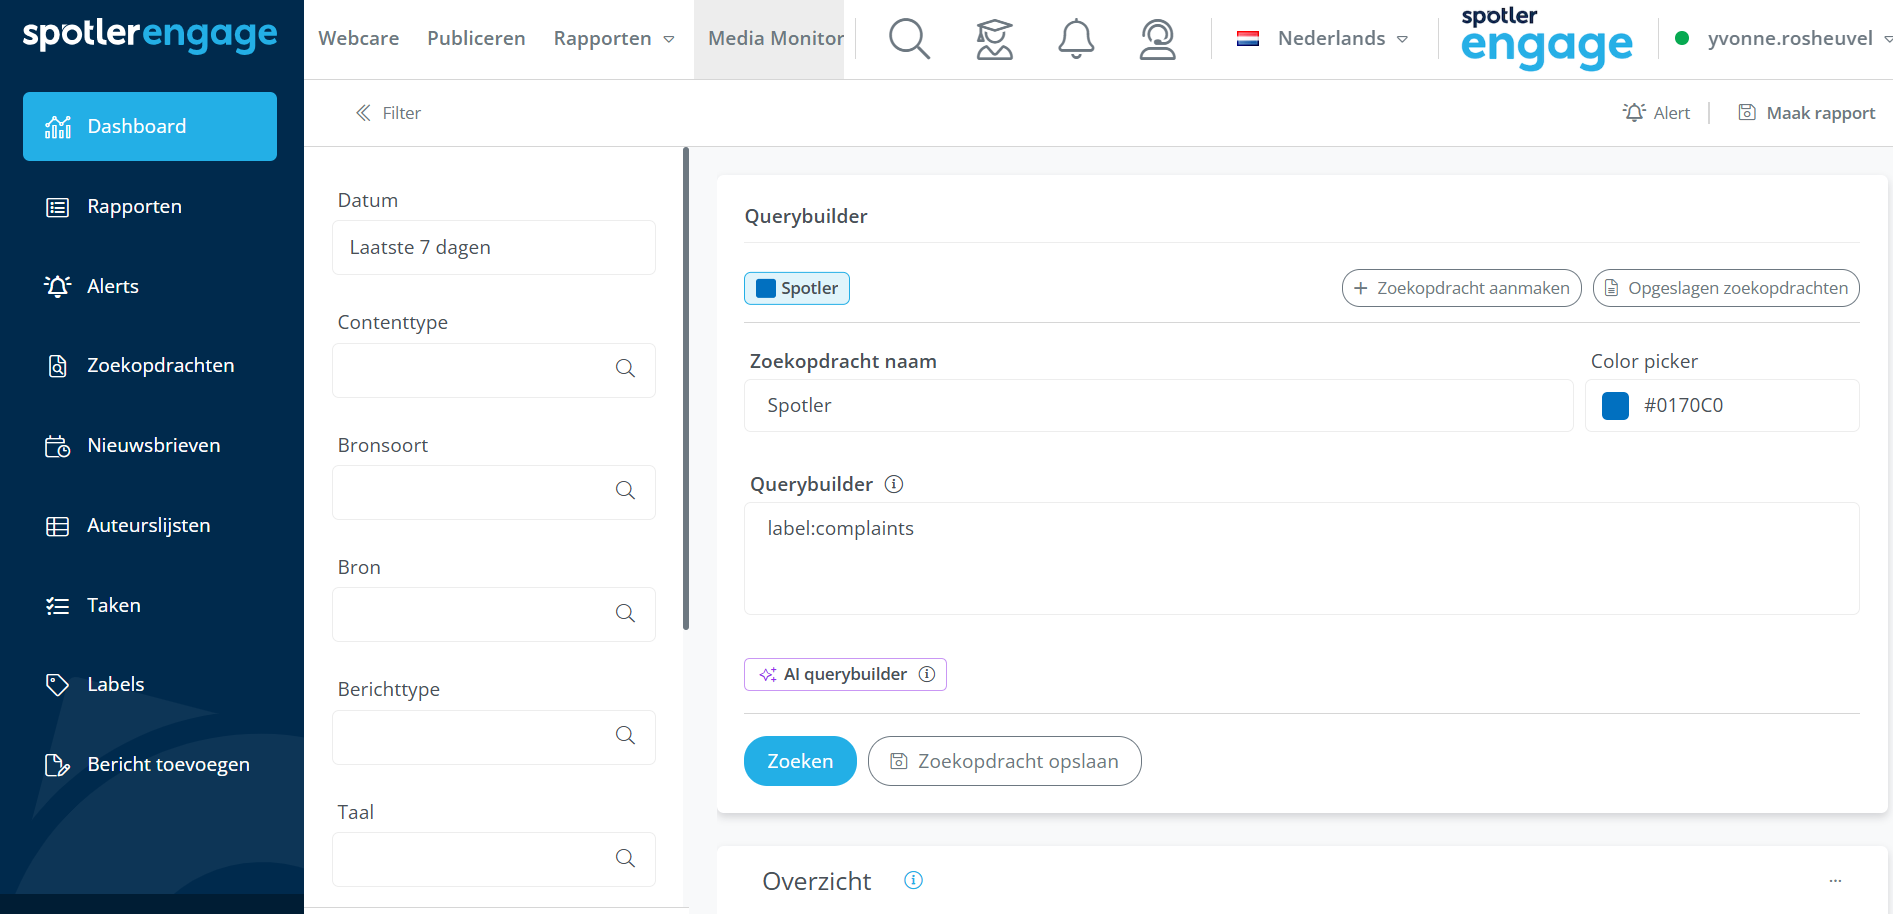This screenshot has width=1893, height=914.
Task: Collapse the Filter panel with double chevron
Action: (363, 113)
